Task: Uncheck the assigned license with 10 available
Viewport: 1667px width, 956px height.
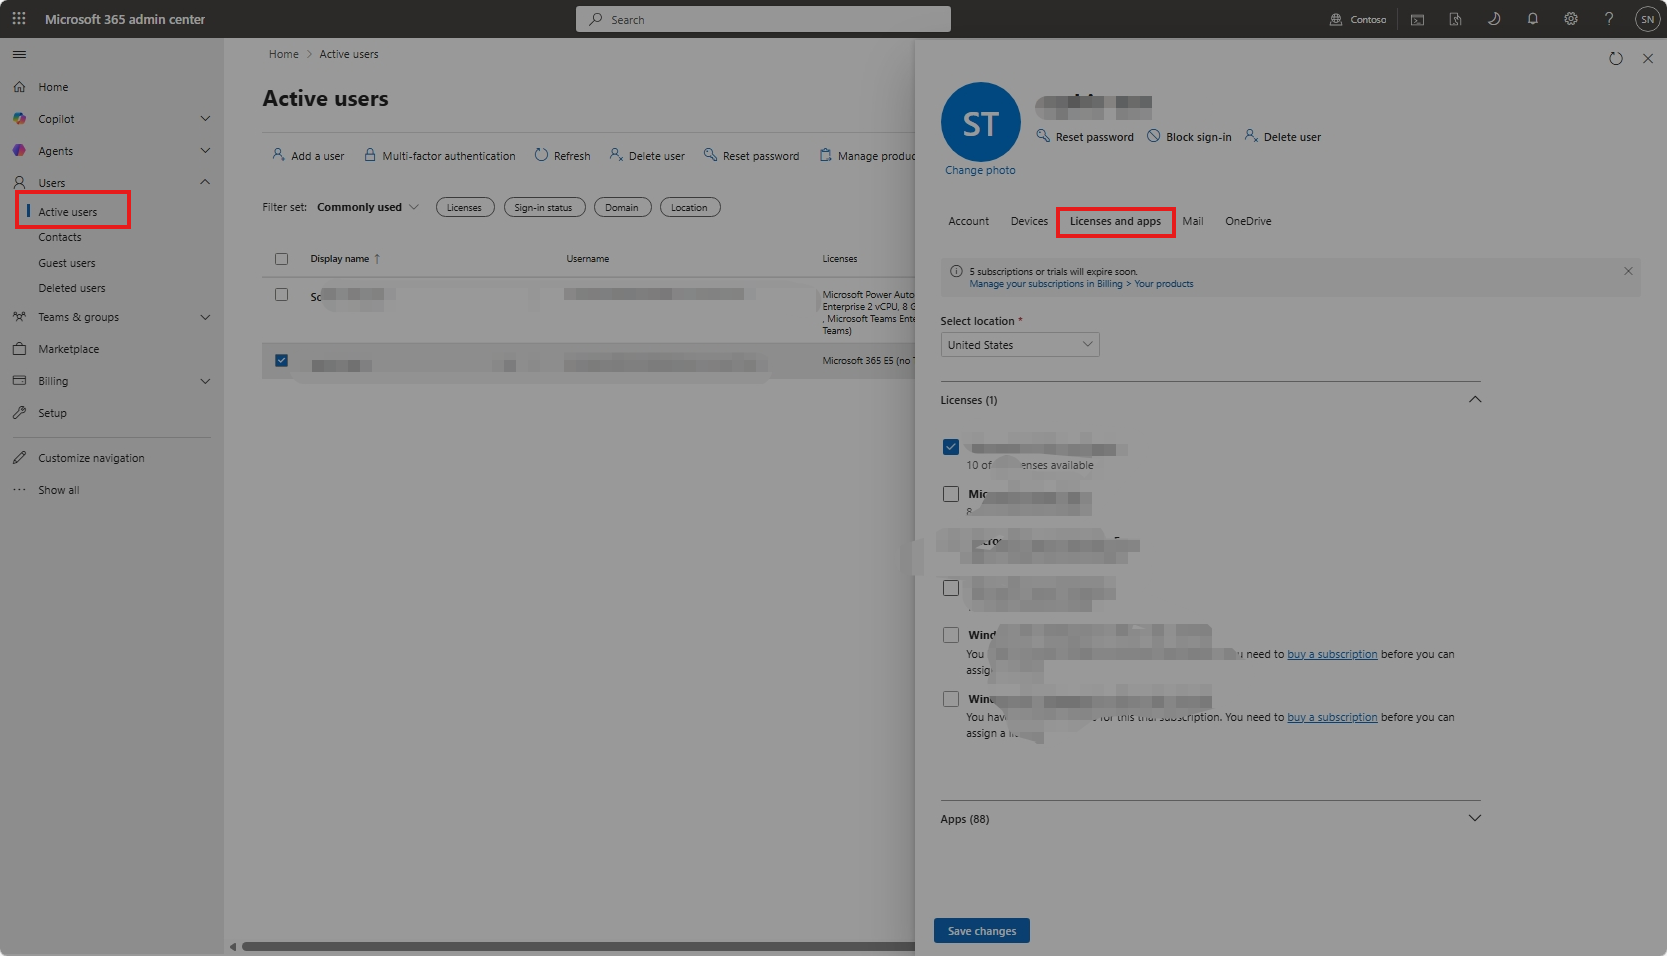Action: (951, 447)
